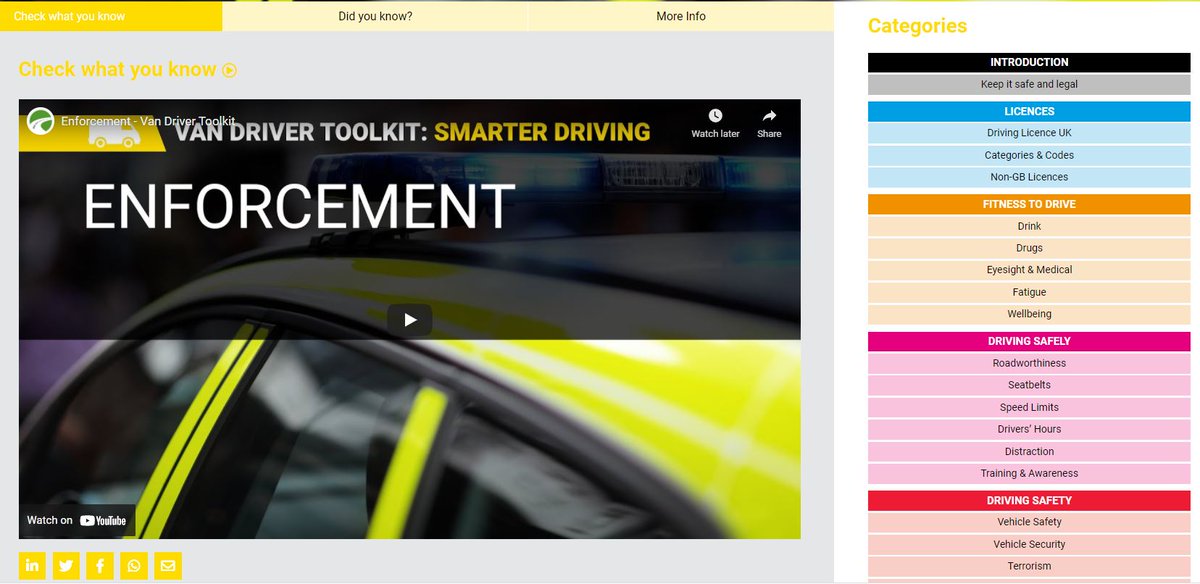This screenshot has height=584, width=1200.
Task: View the Vehicle Security topic
Action: (1029, 544)
